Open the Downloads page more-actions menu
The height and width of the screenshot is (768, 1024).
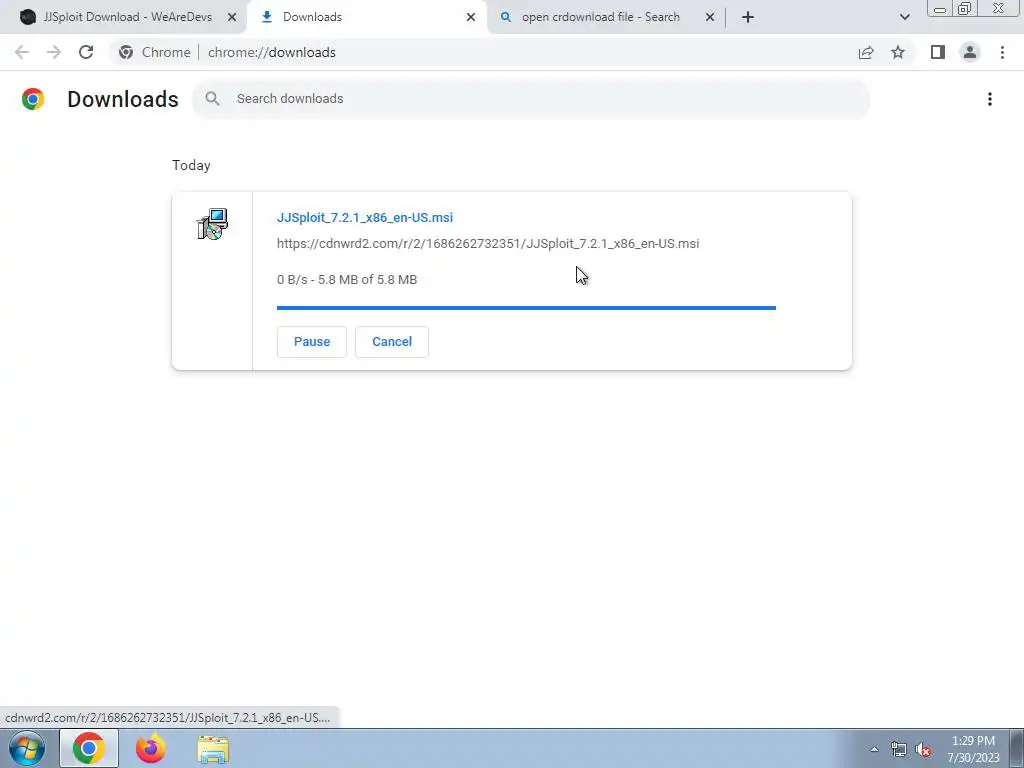[x=989, y=99]
